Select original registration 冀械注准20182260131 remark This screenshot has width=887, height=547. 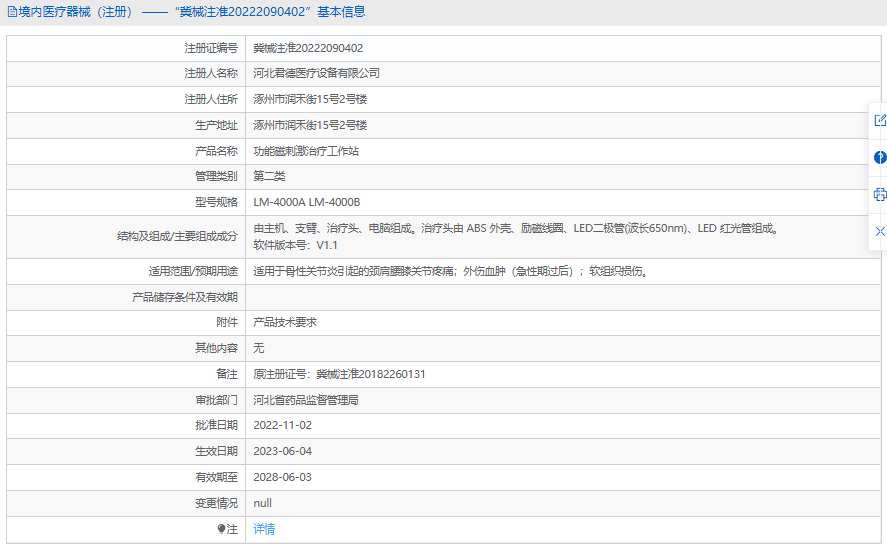pos(339,374)
